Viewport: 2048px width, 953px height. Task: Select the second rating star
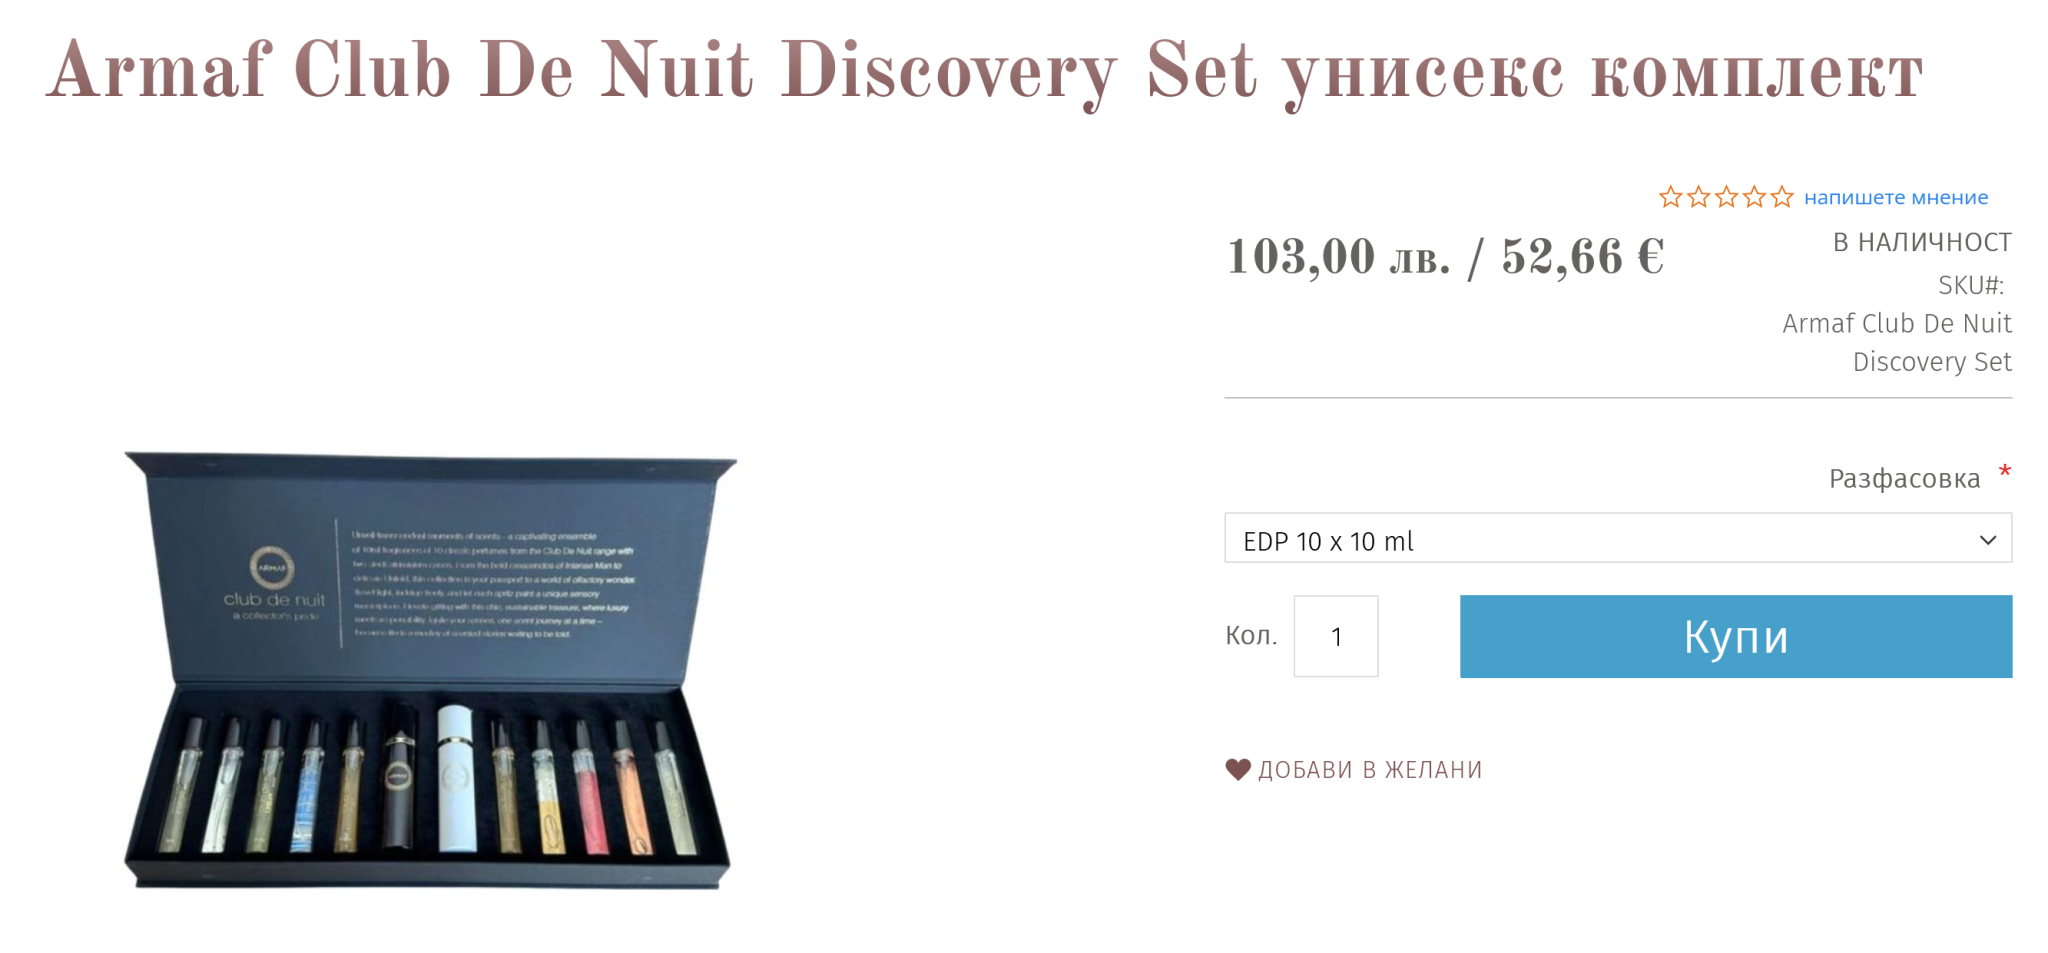(x=1698, y=197)
